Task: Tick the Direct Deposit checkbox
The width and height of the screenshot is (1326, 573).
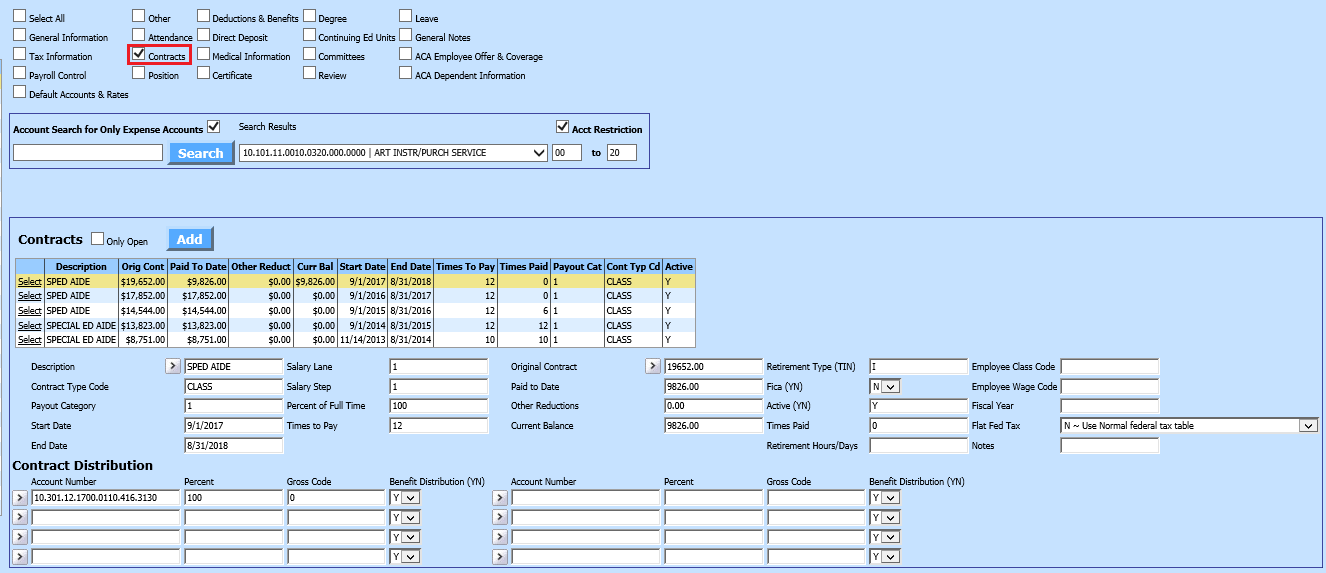Action: pos(203,37)
